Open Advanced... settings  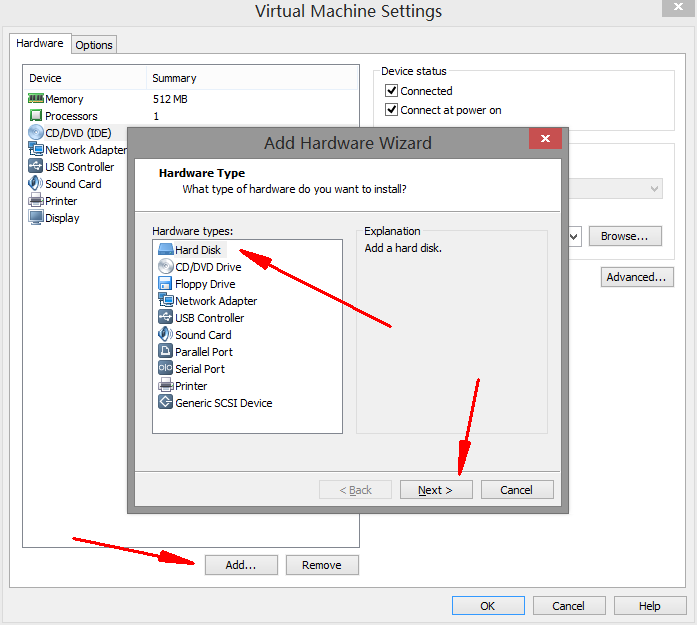point(637,277)
